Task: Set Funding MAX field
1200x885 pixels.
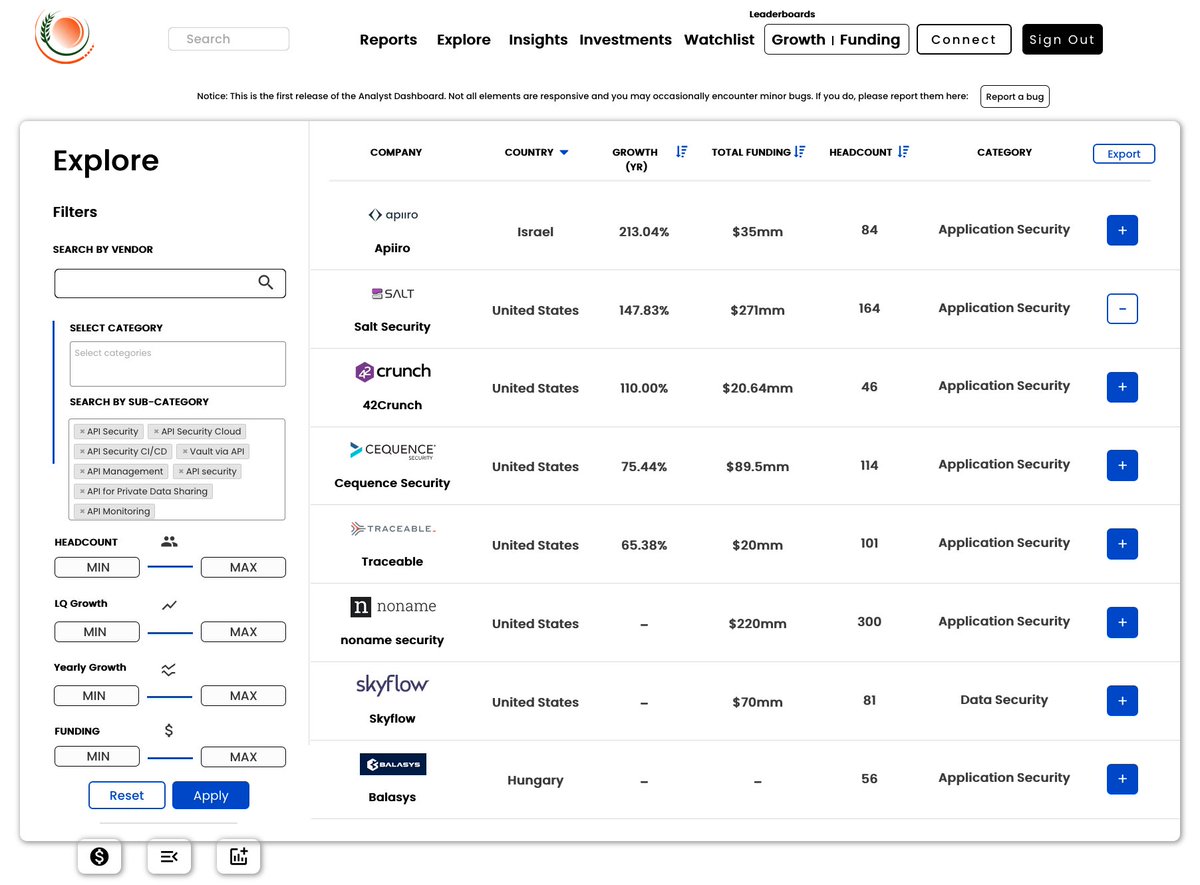Action: pos(243,757)
